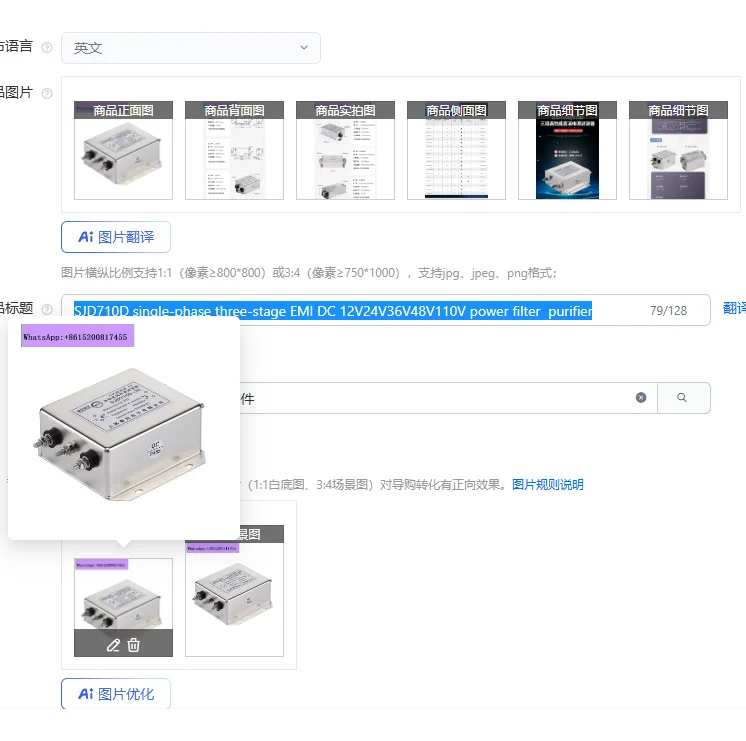The image size is (746, 741).
Task: Click the category search input field
Action: point(447,398)
